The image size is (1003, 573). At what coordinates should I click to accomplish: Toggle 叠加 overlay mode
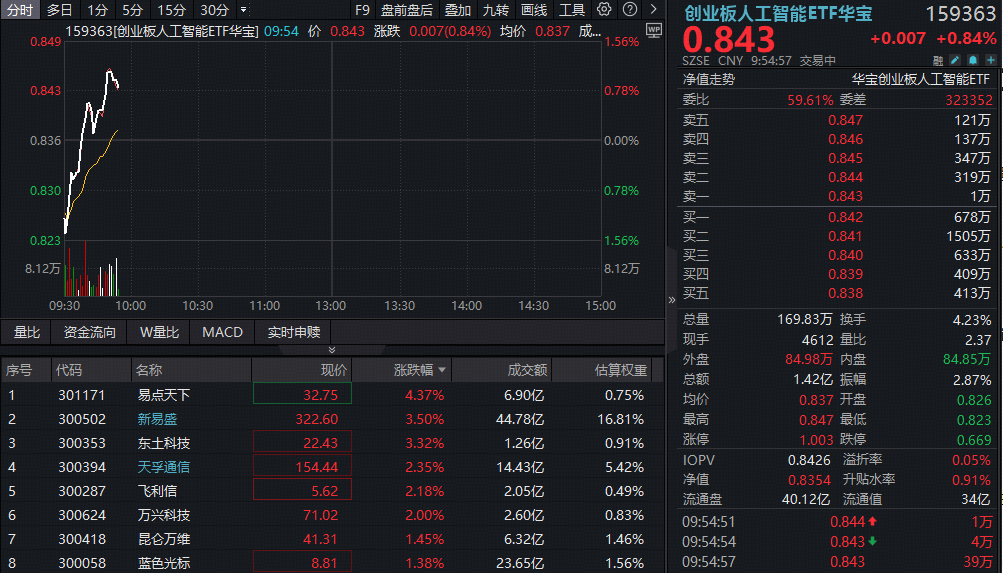458,10
